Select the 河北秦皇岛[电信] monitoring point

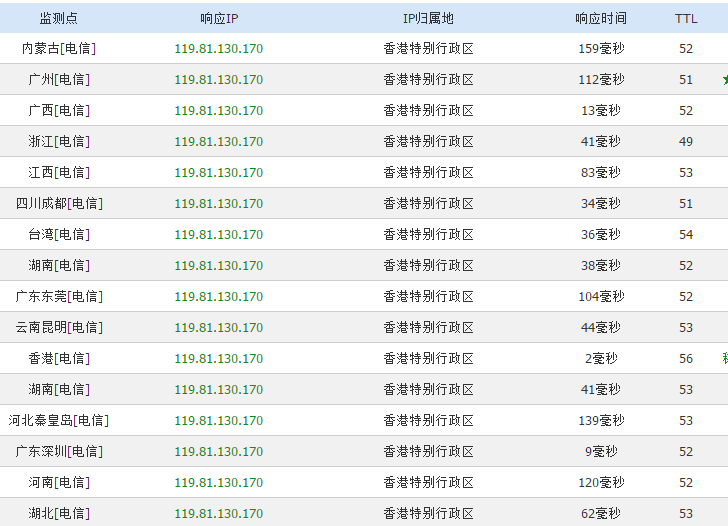click(58, 420)
